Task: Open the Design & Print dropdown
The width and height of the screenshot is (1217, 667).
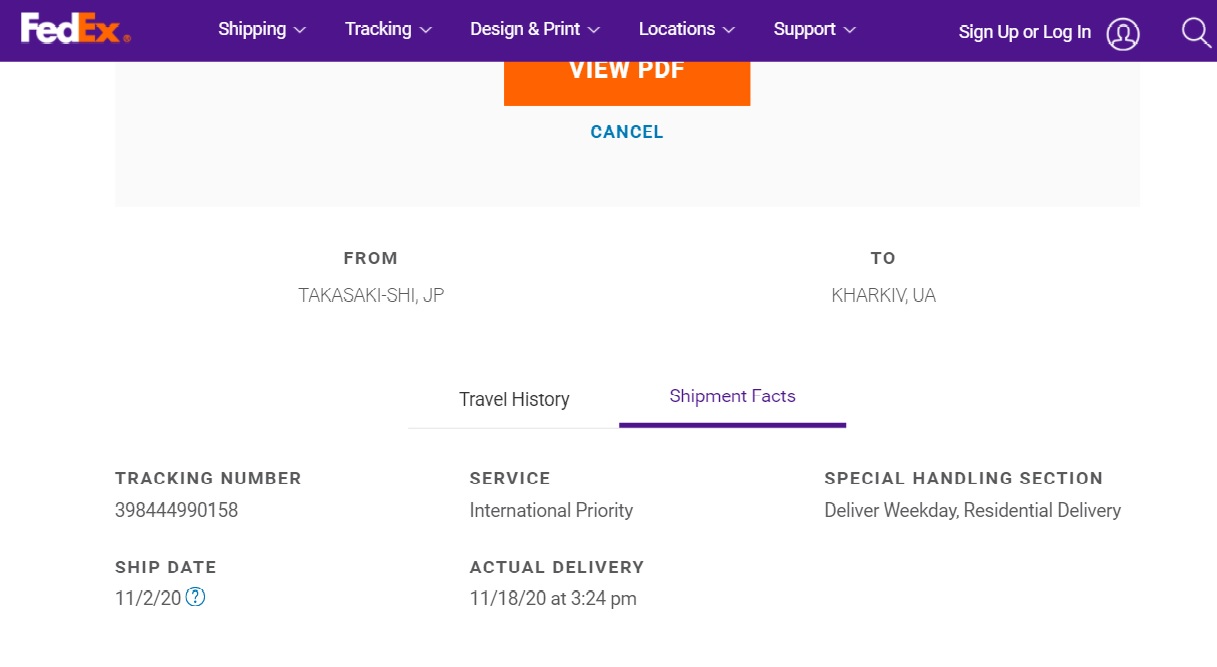Action: click(x=535, y=30)
